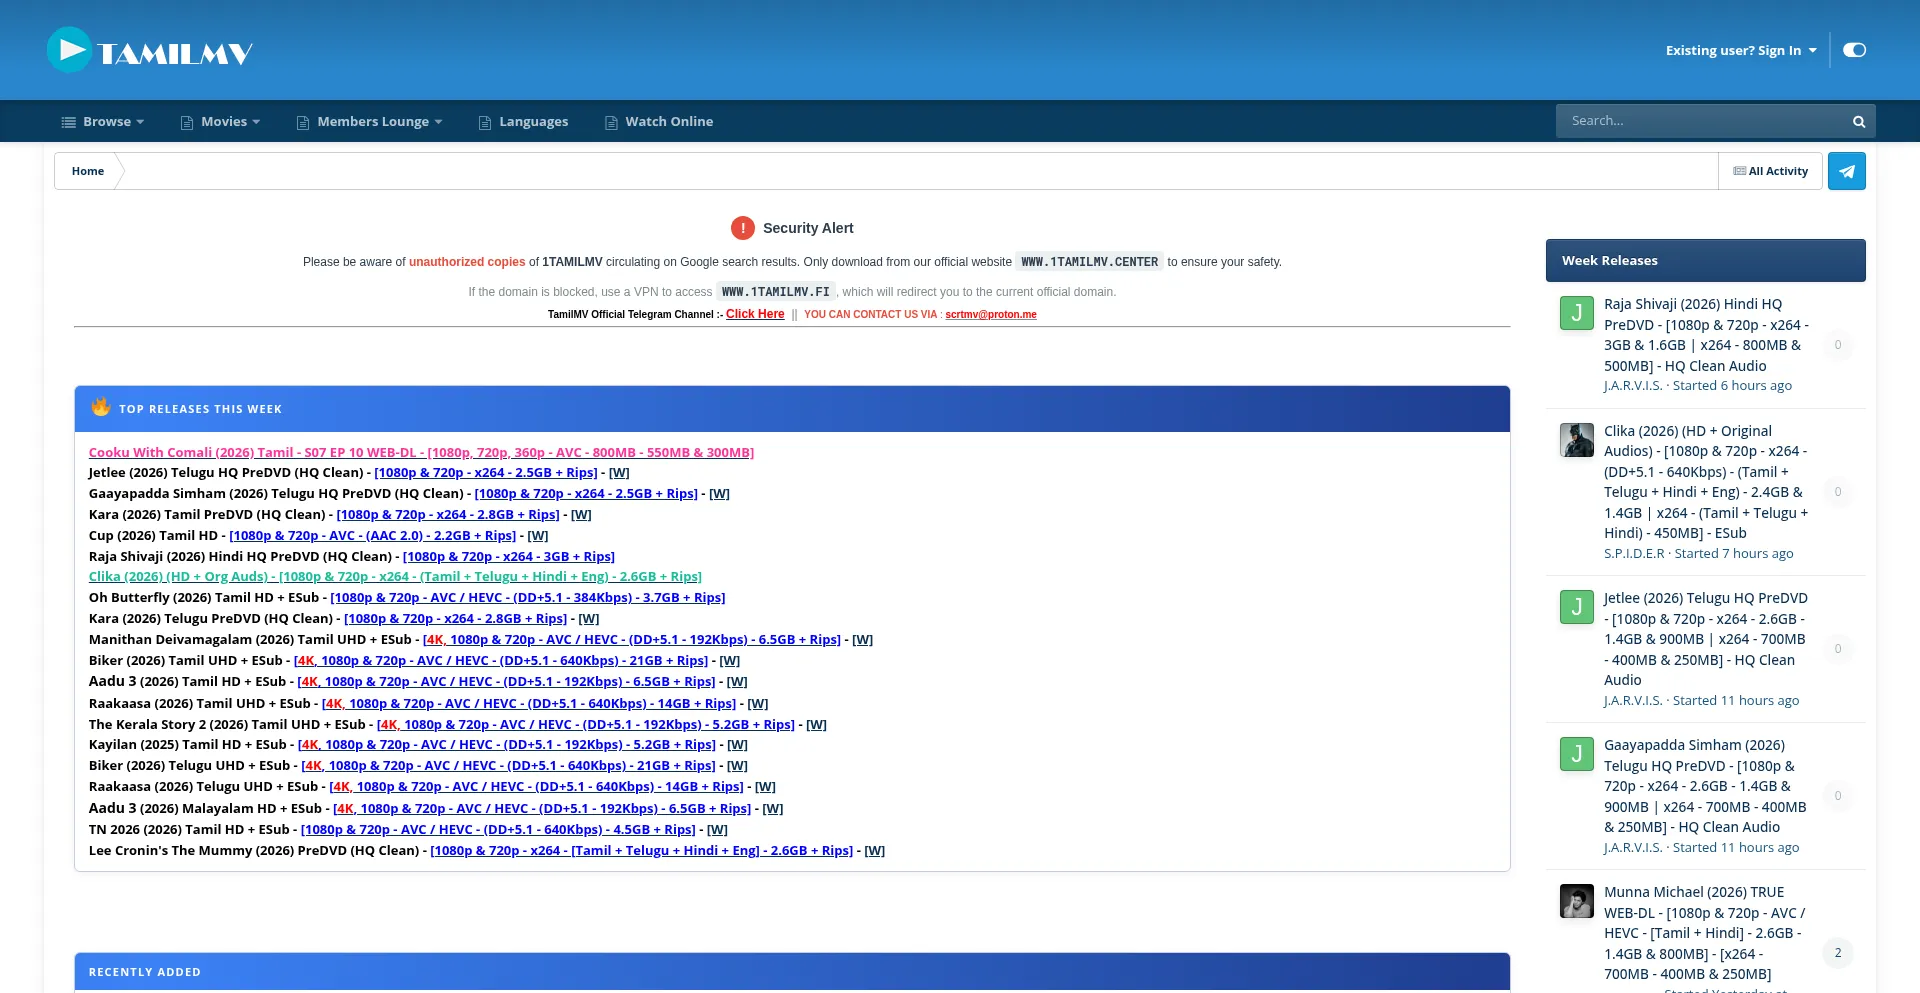This screenshot has height=993, width=1920.
Task: Open the Watch Online page
Action: (x=659, y=122)
